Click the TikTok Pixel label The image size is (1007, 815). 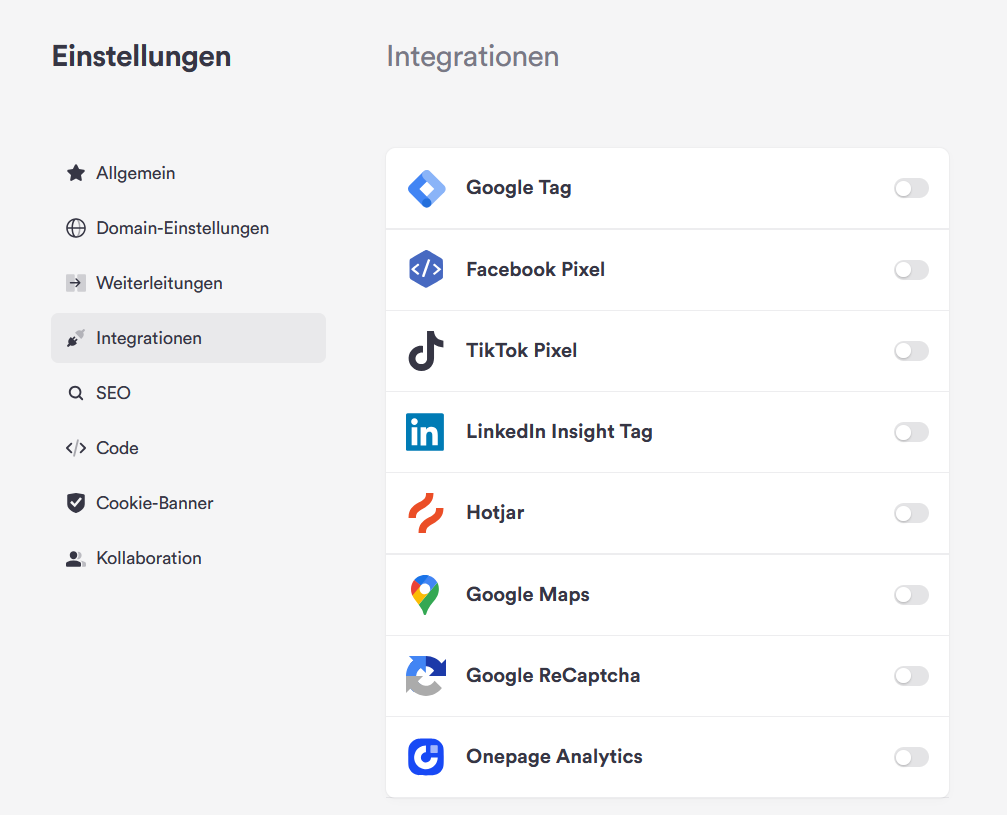[x=521, y=351]
